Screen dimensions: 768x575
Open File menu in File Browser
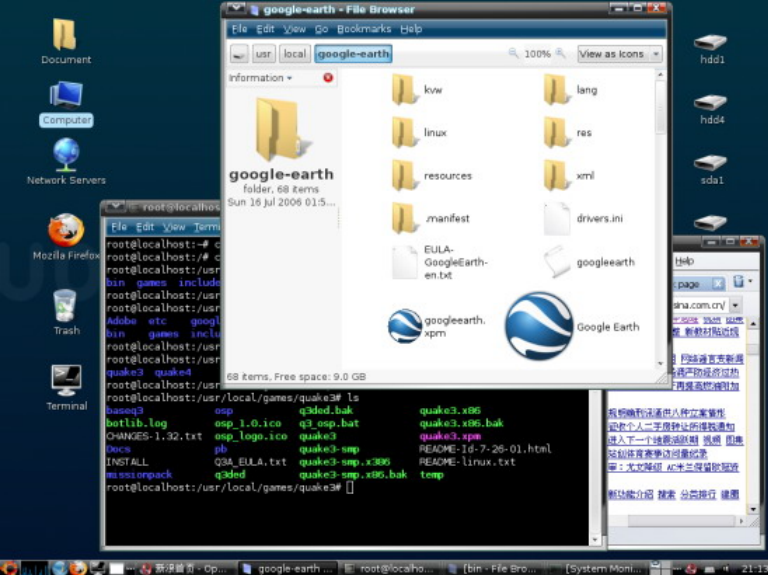pyautogui.click(x=239, y=29)
